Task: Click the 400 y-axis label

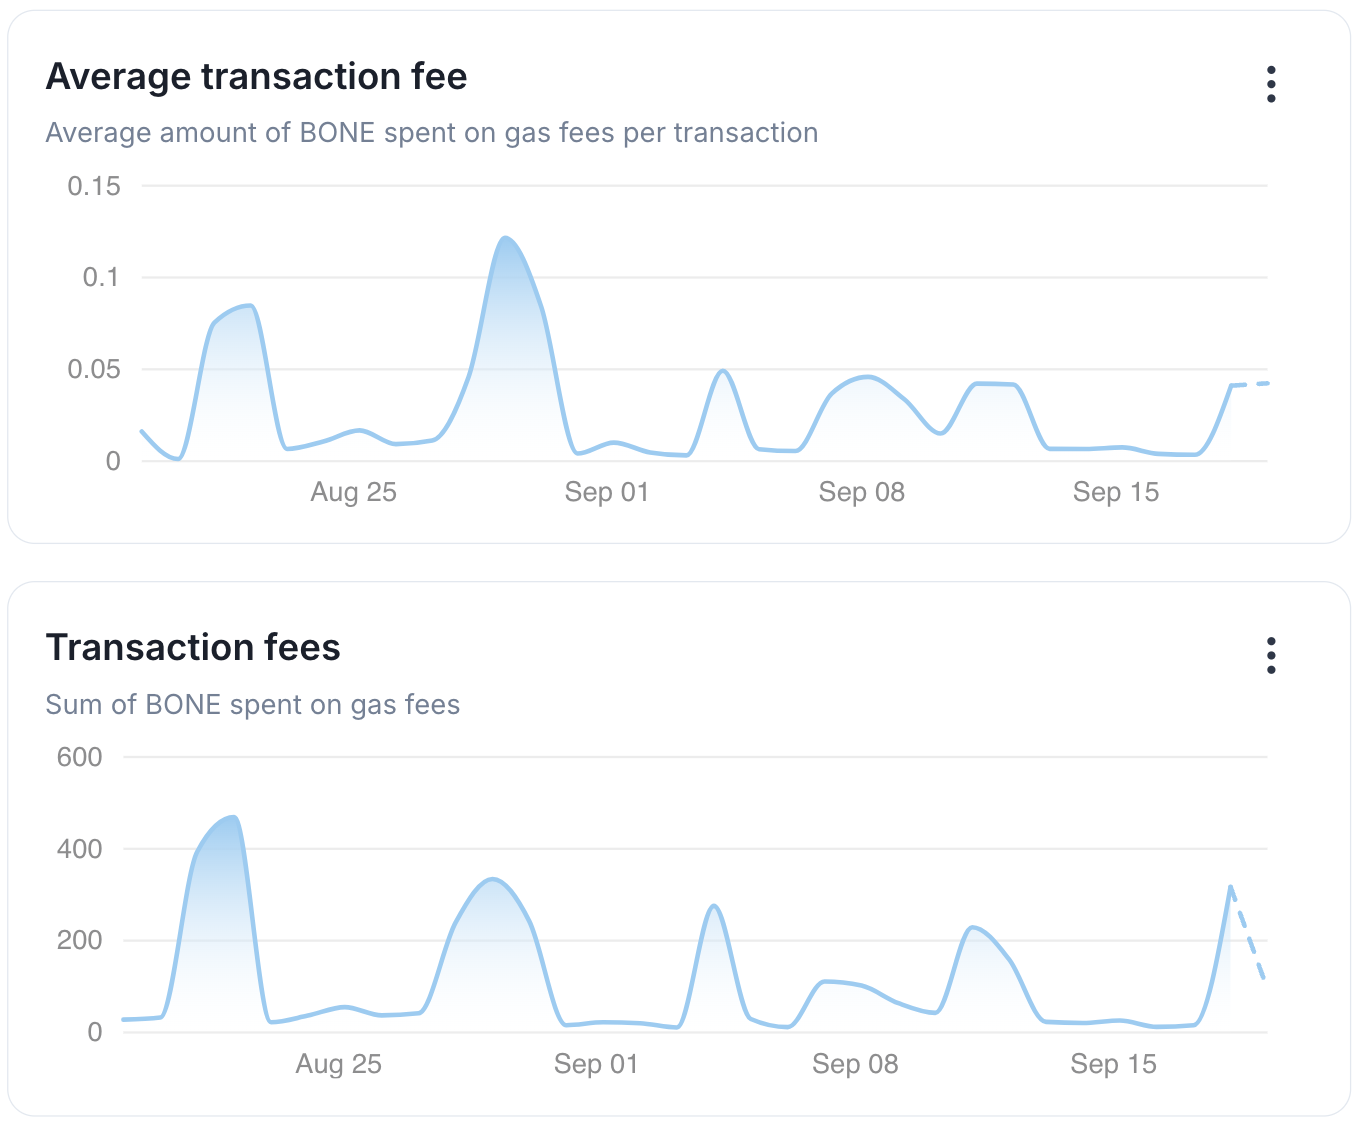Action: coord(80,849)
